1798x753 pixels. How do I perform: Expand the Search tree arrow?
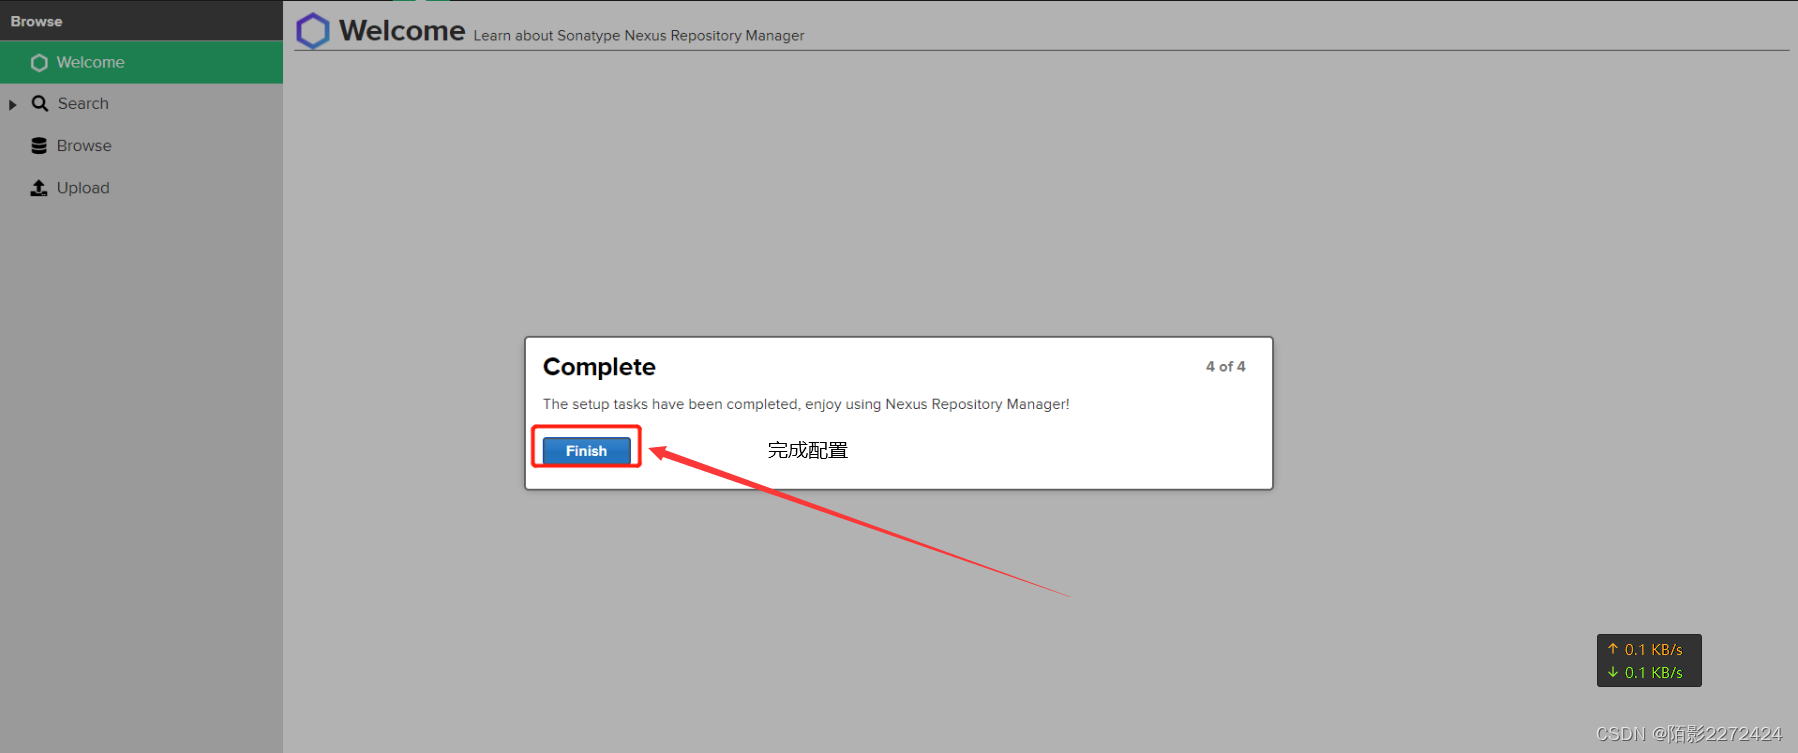pos(13,105)
